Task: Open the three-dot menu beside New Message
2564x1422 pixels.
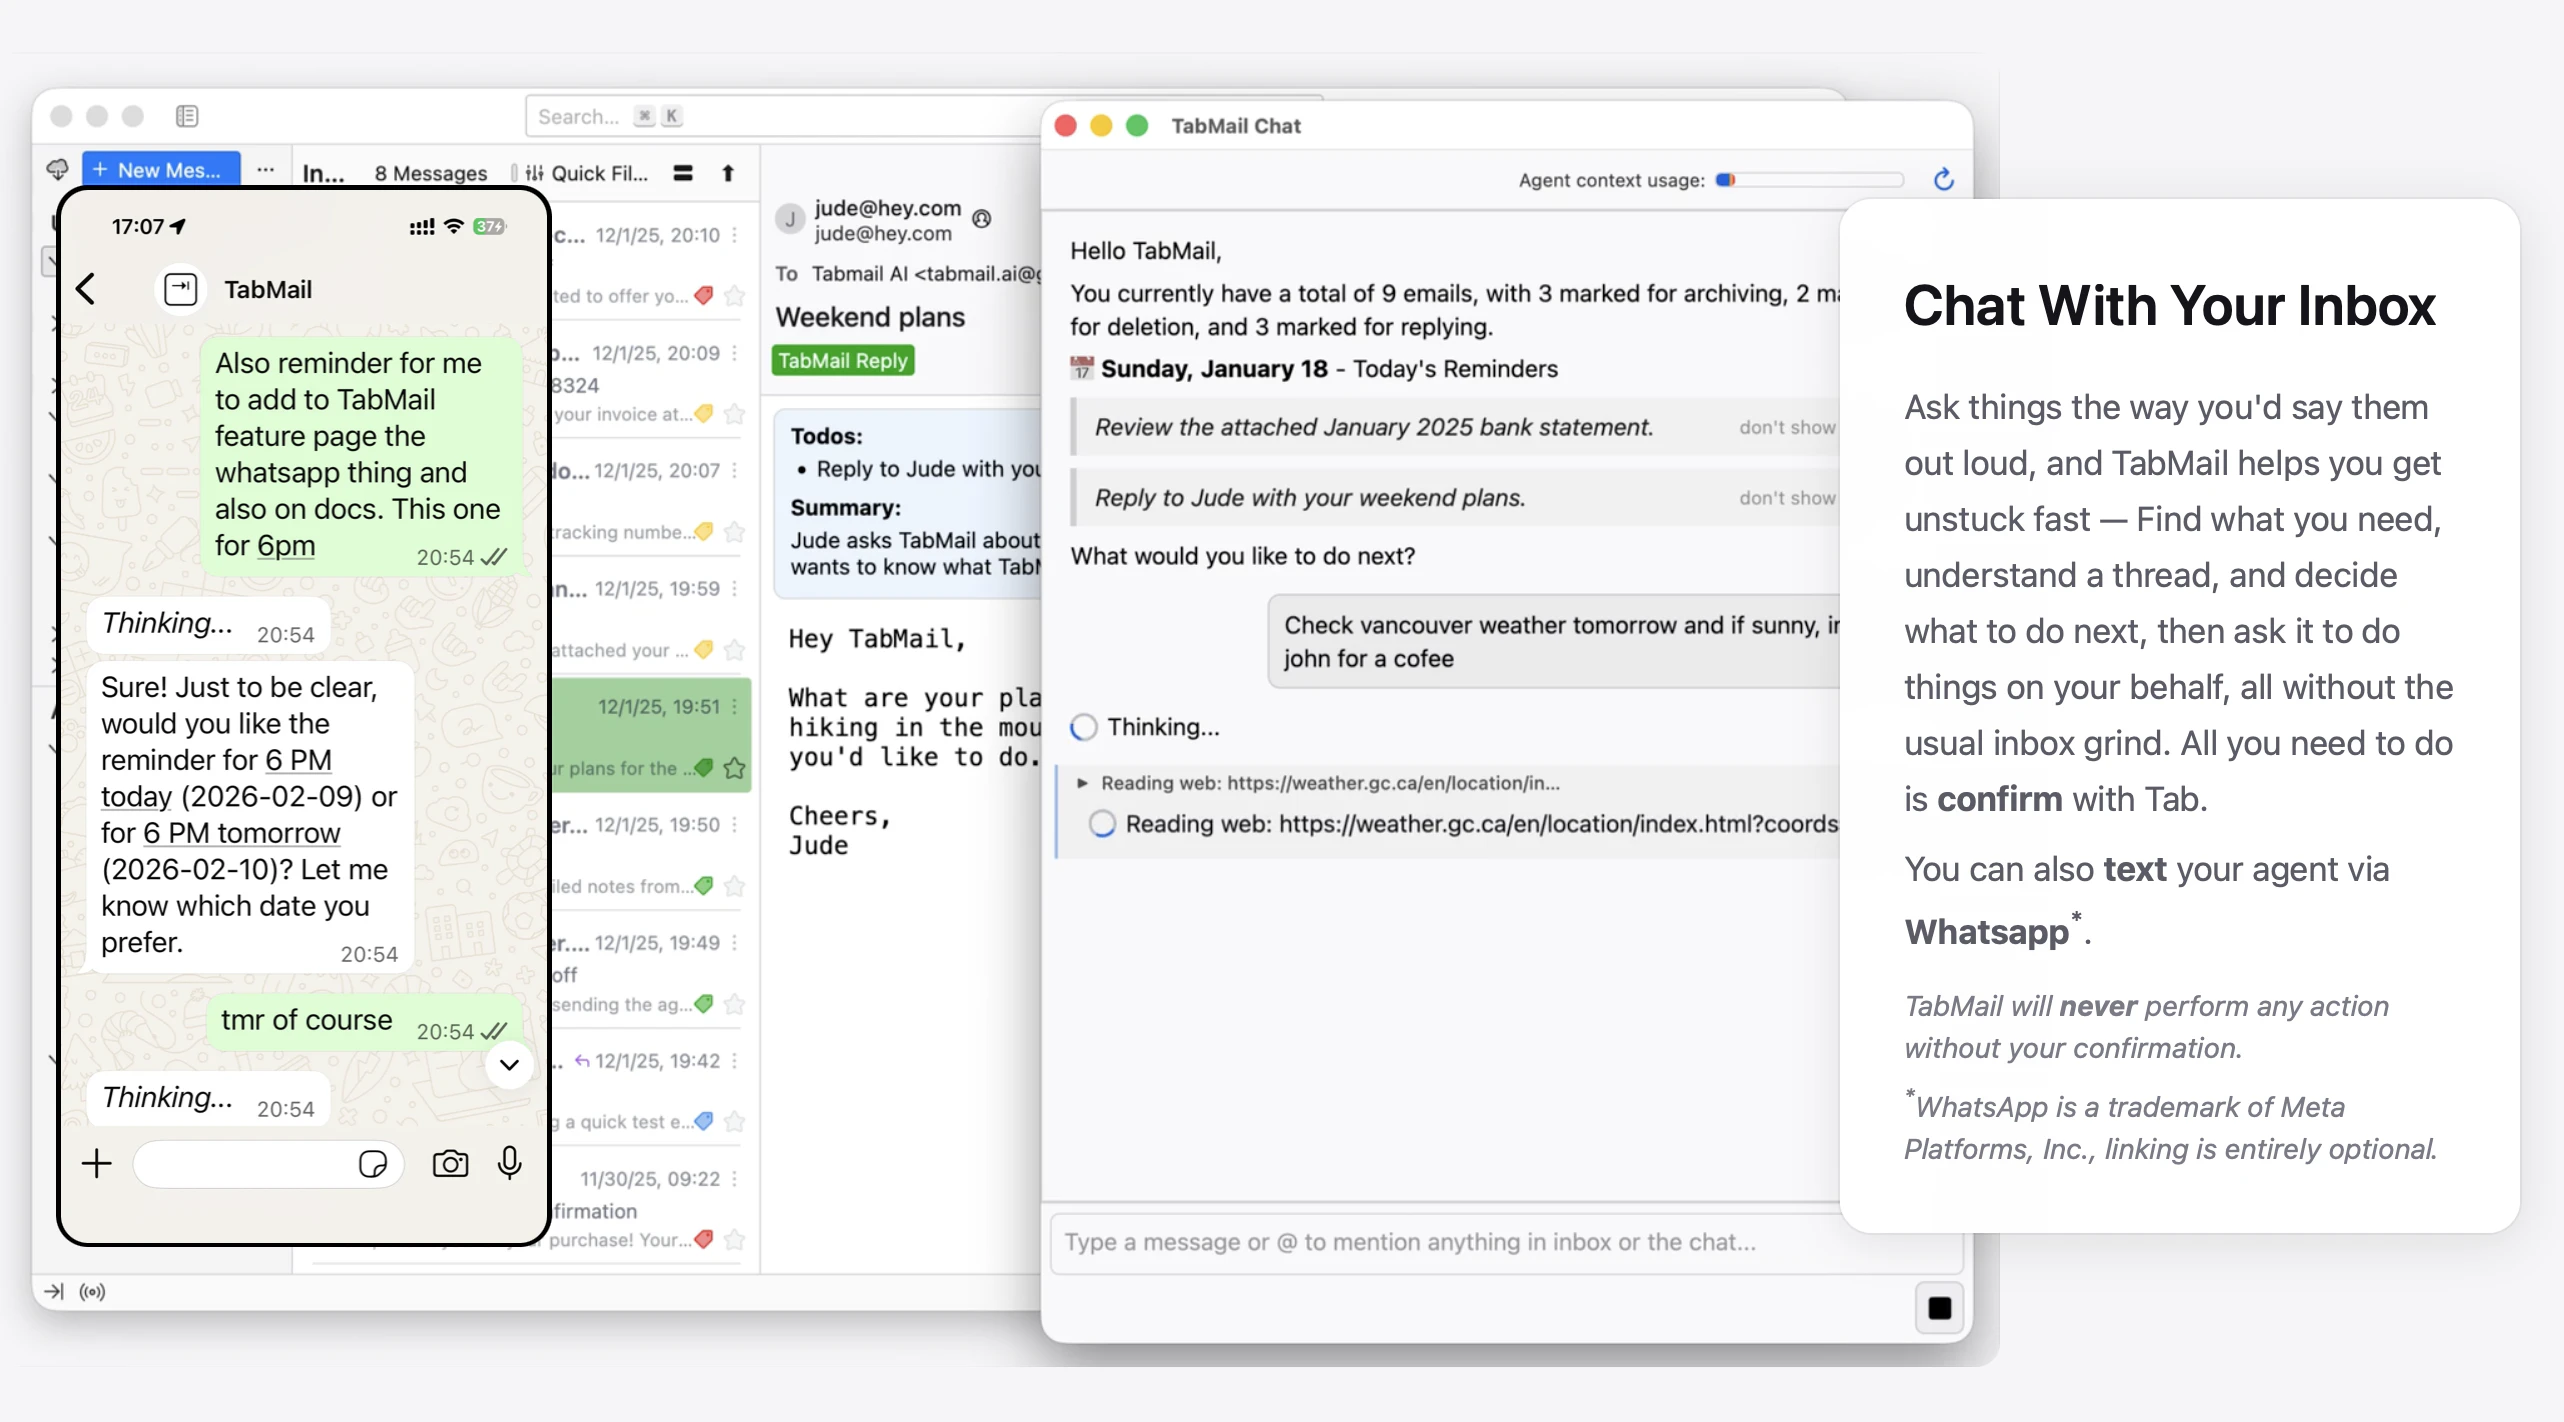Action: click(264, 170)
